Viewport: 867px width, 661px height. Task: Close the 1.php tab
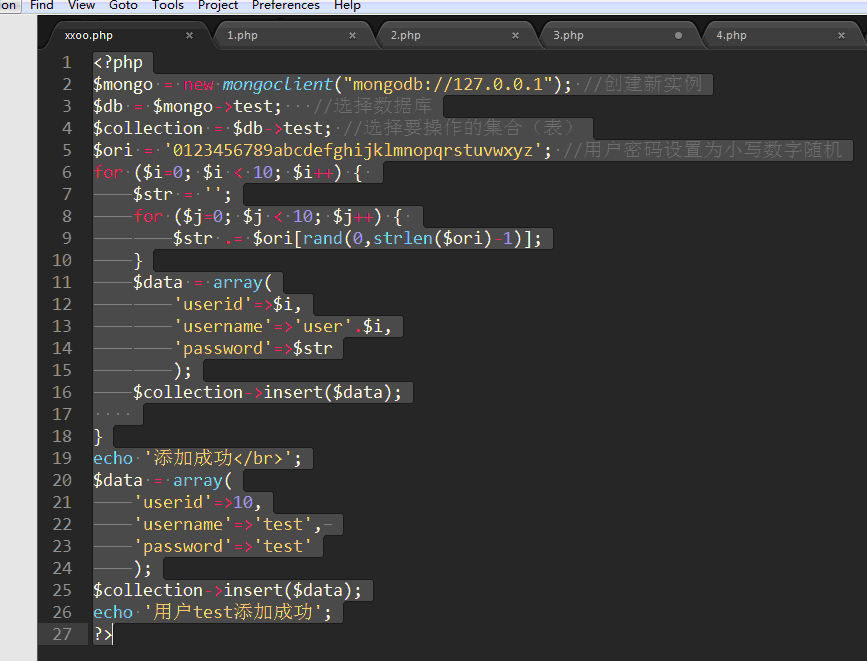(352, 35)
